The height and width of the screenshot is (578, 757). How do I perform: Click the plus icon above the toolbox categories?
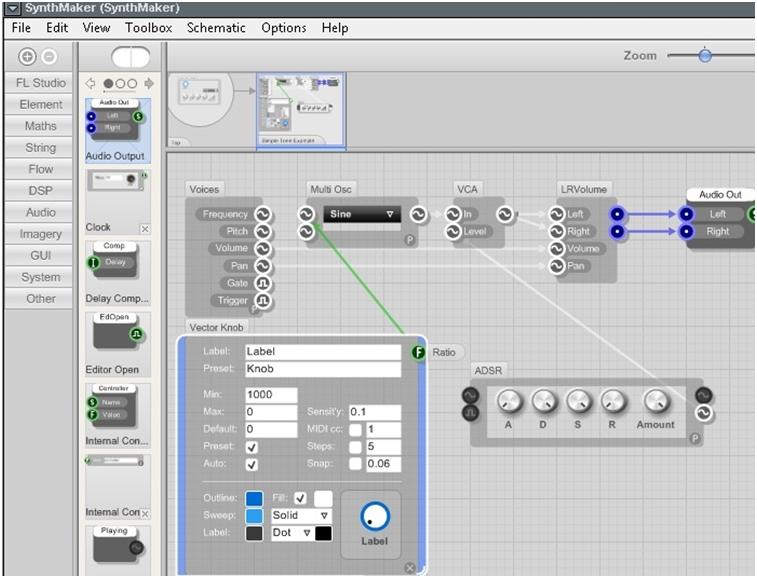point(26,57)
